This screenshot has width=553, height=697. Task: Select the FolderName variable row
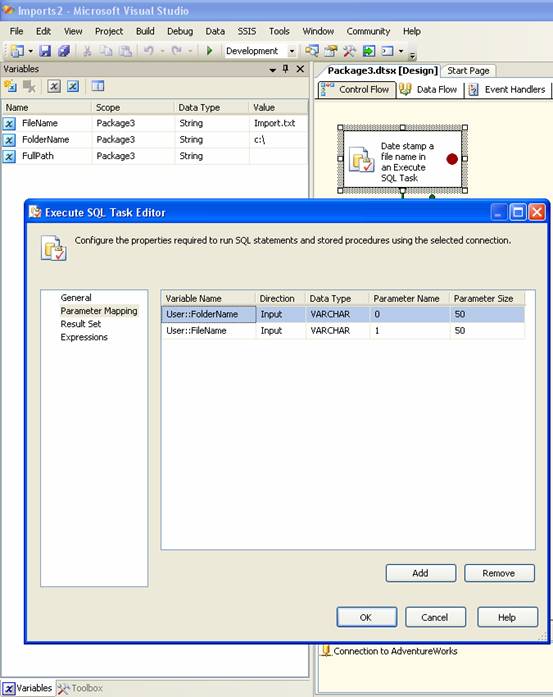pos(154,140)
